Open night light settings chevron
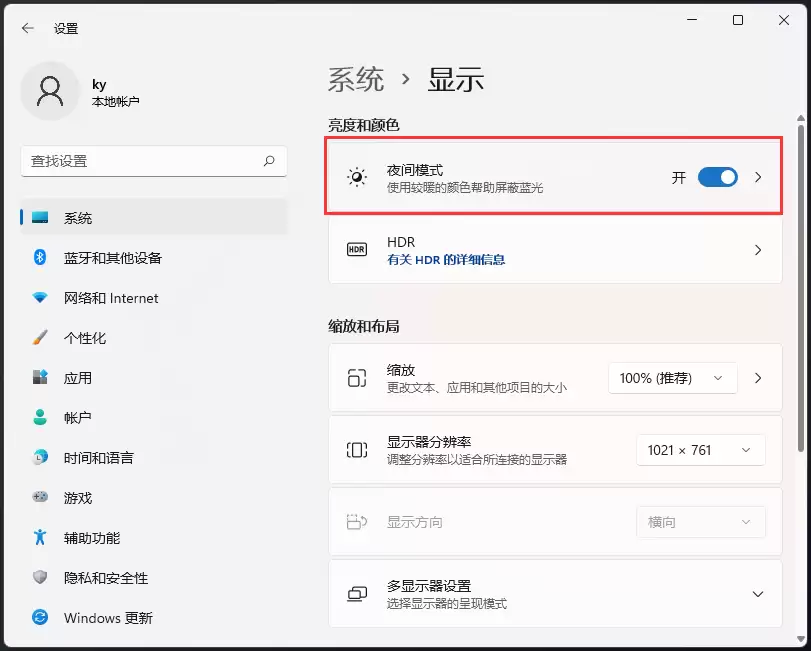 (x=758, y=177)
